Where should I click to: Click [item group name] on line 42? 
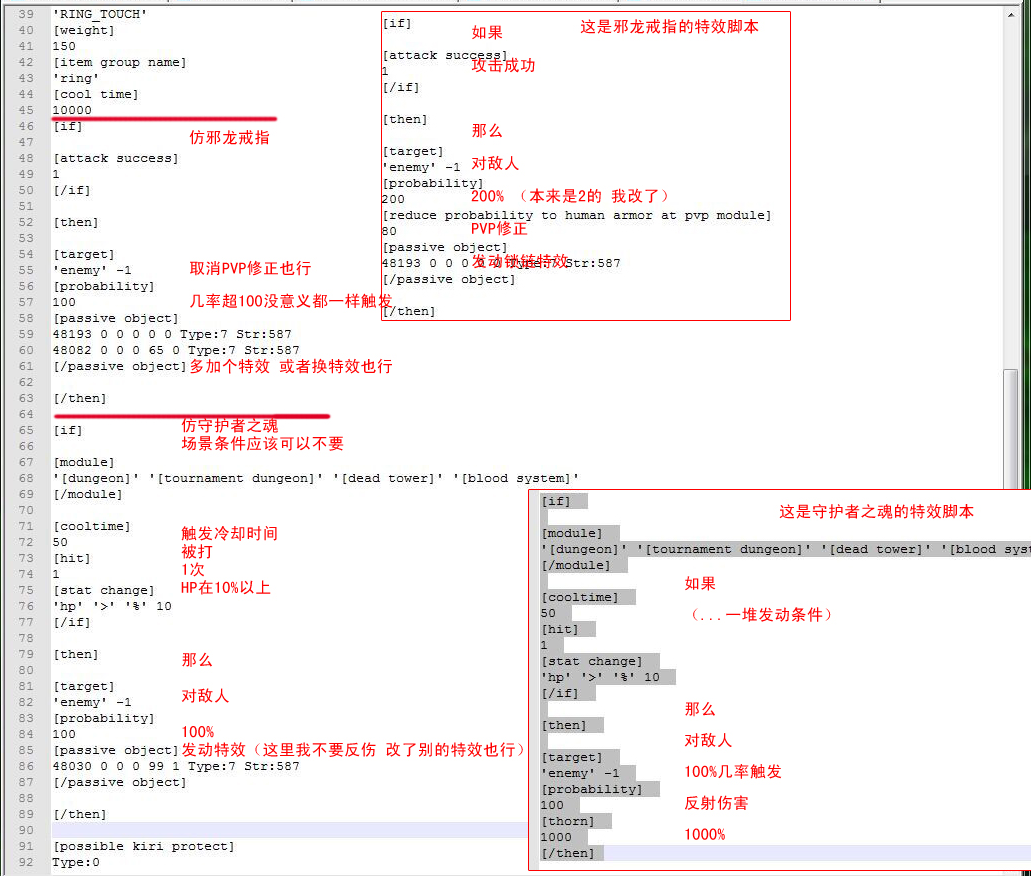point(119,62)
